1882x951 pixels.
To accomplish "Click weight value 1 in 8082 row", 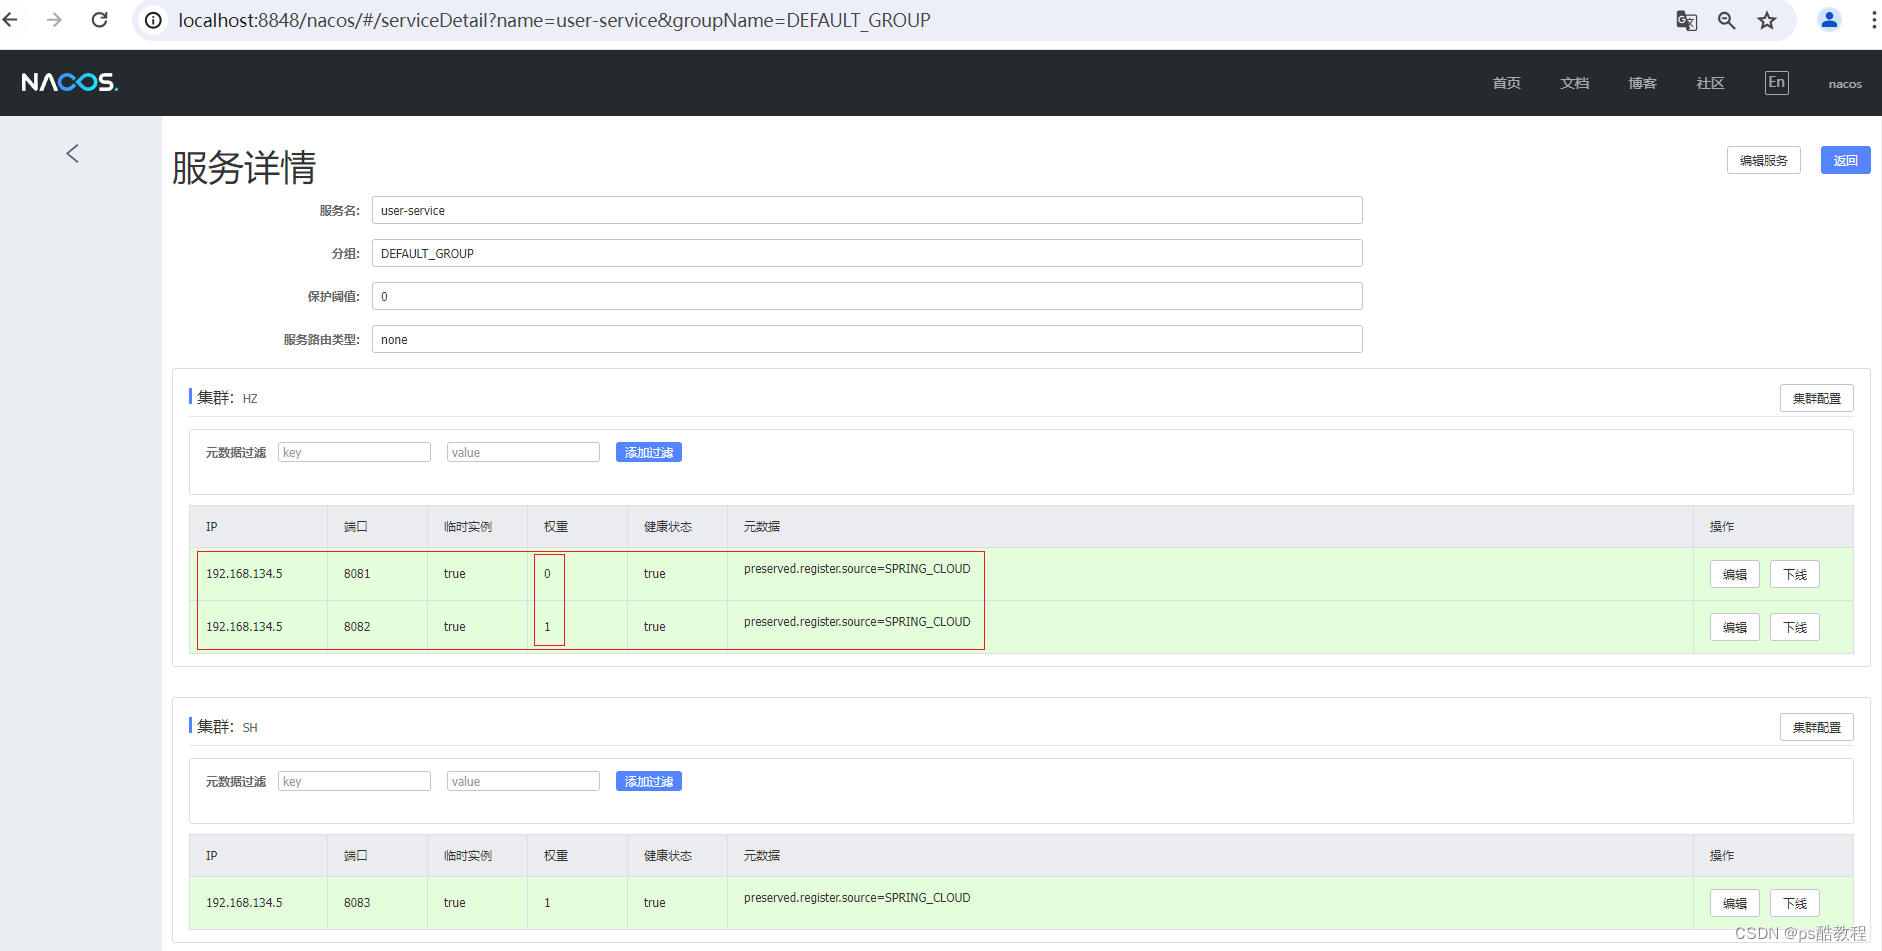I will [547, 627].
